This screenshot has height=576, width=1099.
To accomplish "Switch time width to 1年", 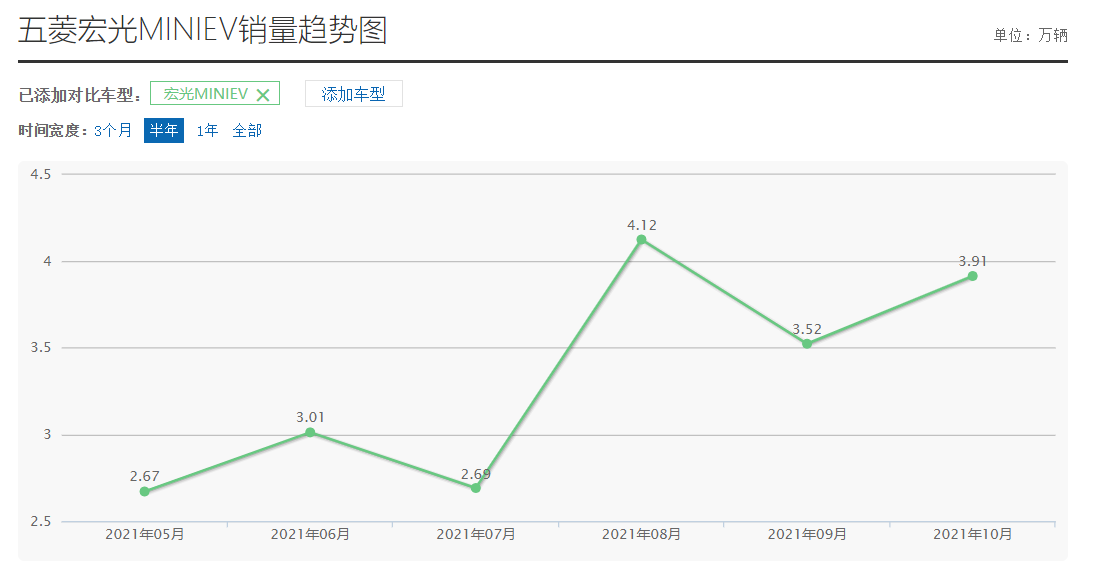I will click(x=207, y=130).
